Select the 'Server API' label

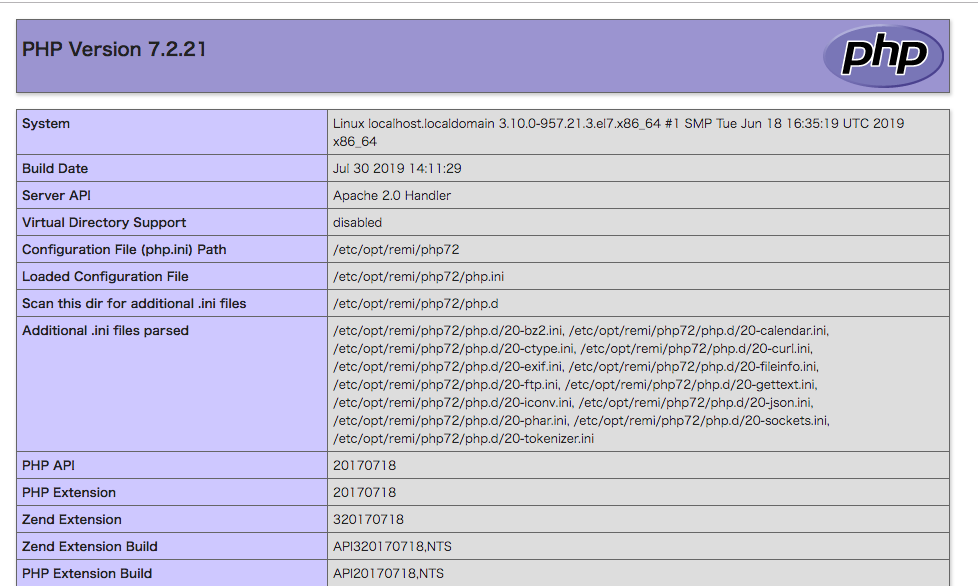pyautogui.click(x=56, y=195)
